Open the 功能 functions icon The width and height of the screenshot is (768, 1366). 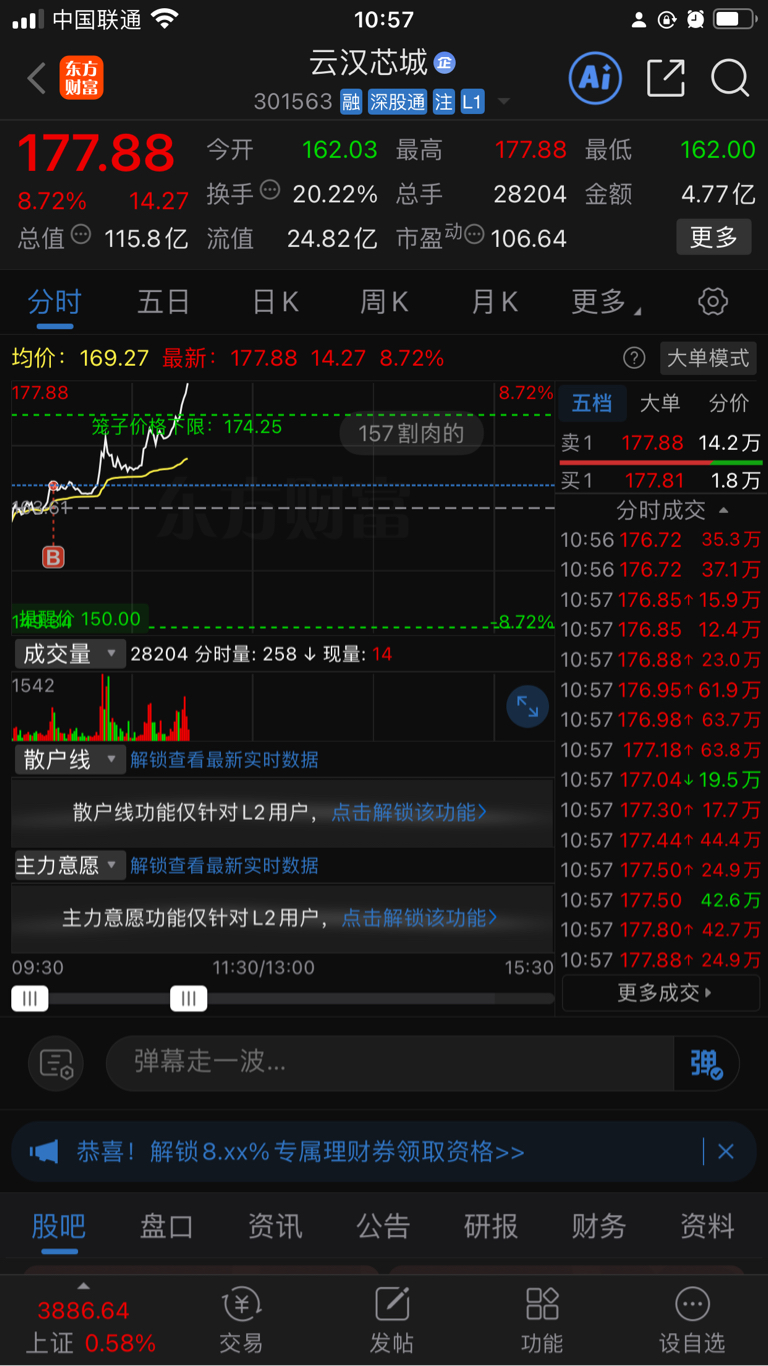[x=542, y=1320]
